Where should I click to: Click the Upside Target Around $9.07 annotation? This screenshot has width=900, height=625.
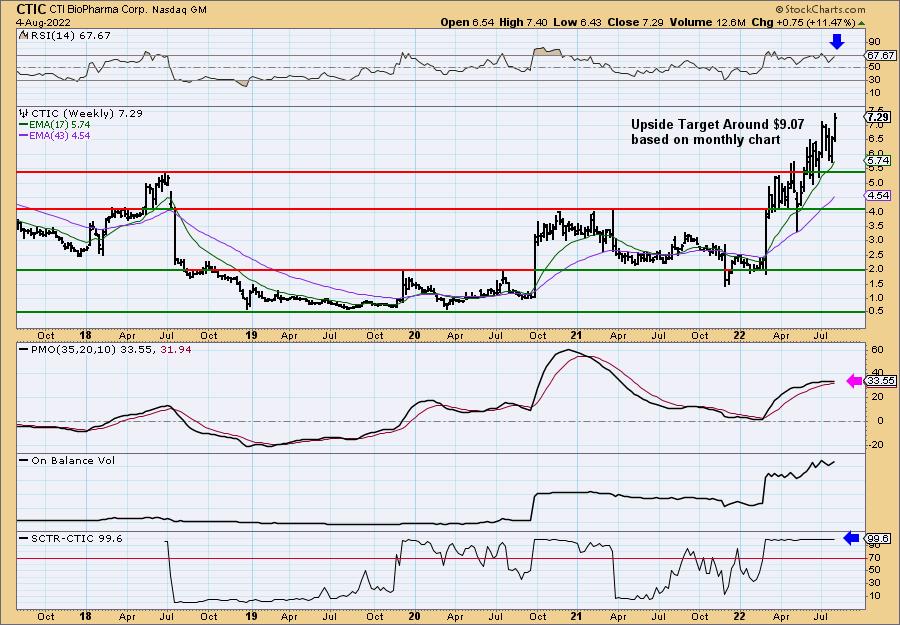[x=717, y=132]
